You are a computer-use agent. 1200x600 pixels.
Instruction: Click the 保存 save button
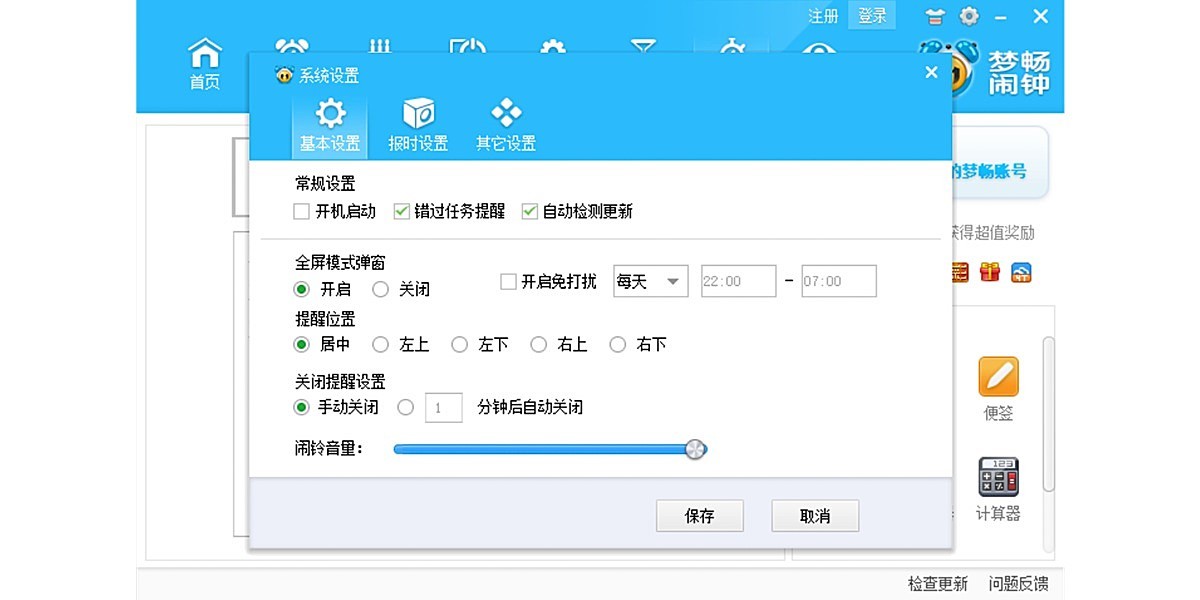(x=699, y=515)
